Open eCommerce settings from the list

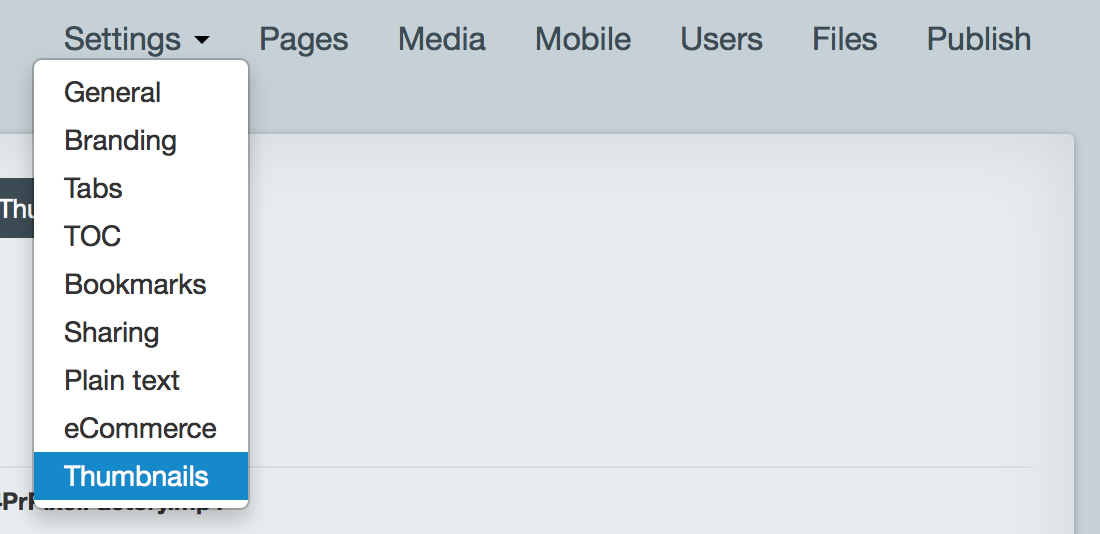click(x=141, y=428)
